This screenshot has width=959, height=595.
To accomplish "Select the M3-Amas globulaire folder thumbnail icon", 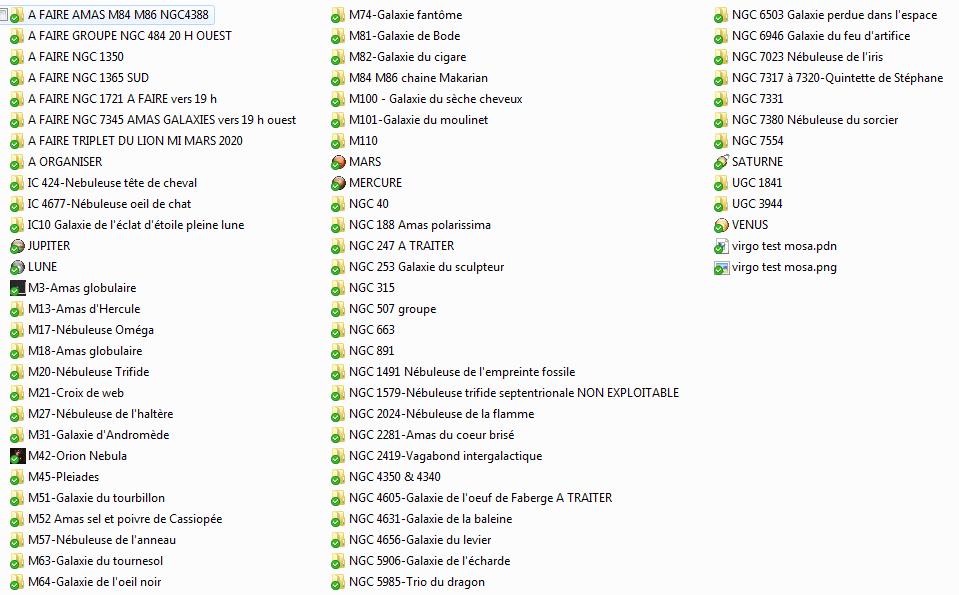I will coord(17,288).
